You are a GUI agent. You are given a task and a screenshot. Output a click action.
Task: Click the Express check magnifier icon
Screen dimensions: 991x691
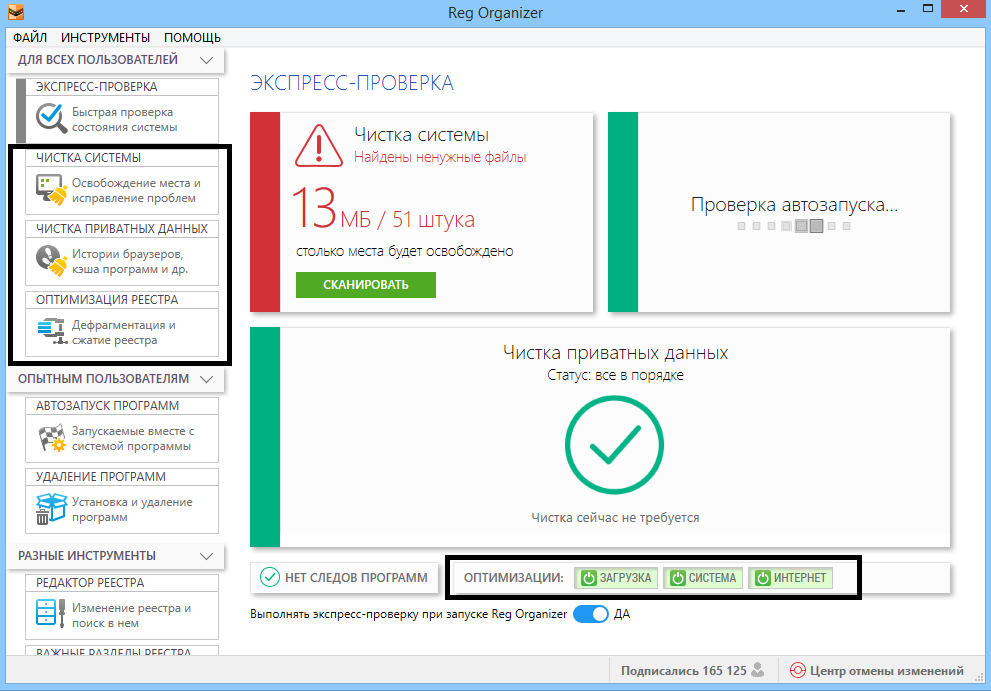point(51,118)
